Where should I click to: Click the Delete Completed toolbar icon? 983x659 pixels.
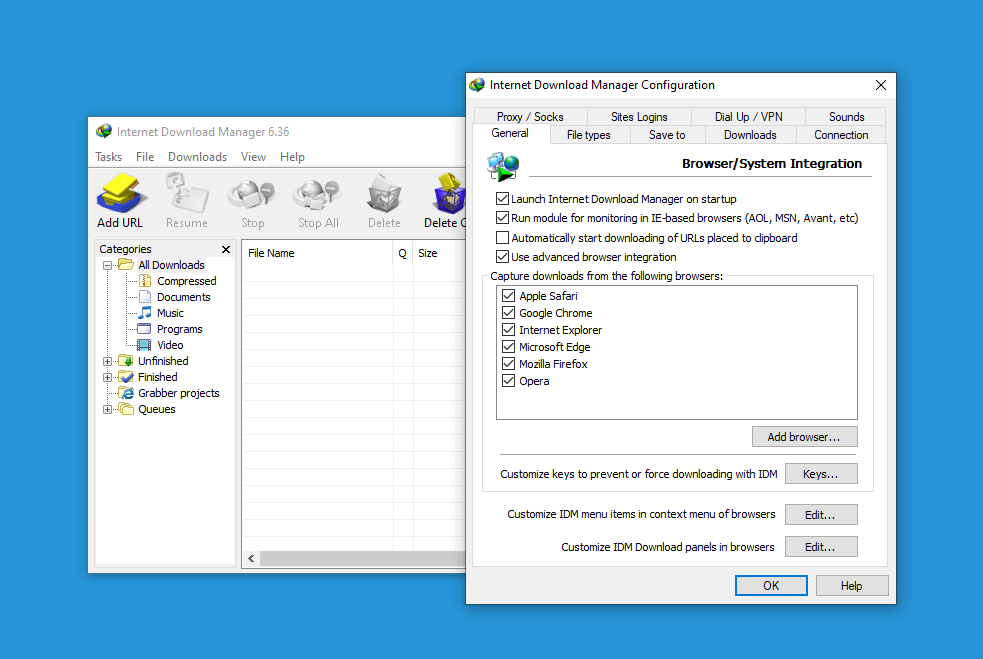449,193
